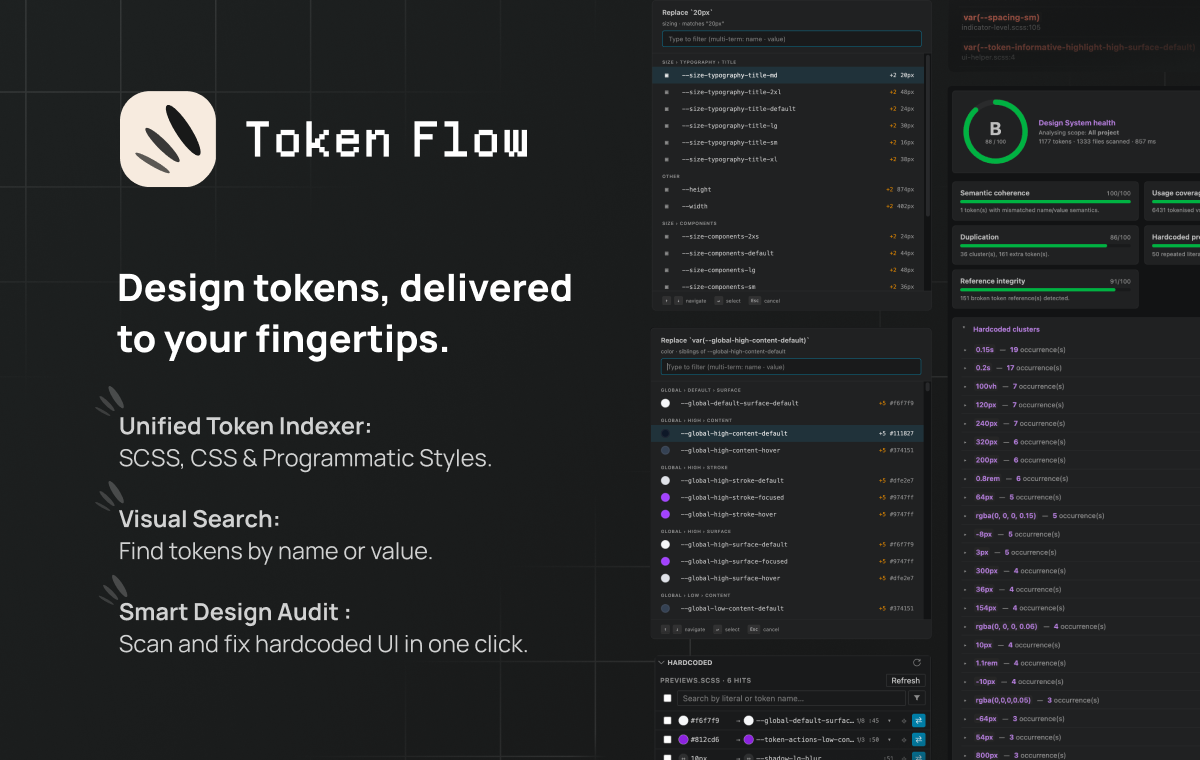The image size is (1200, 760).
Task: Open the Reference integrity card
Action: pyautogui.click(x=1045, y=289)
